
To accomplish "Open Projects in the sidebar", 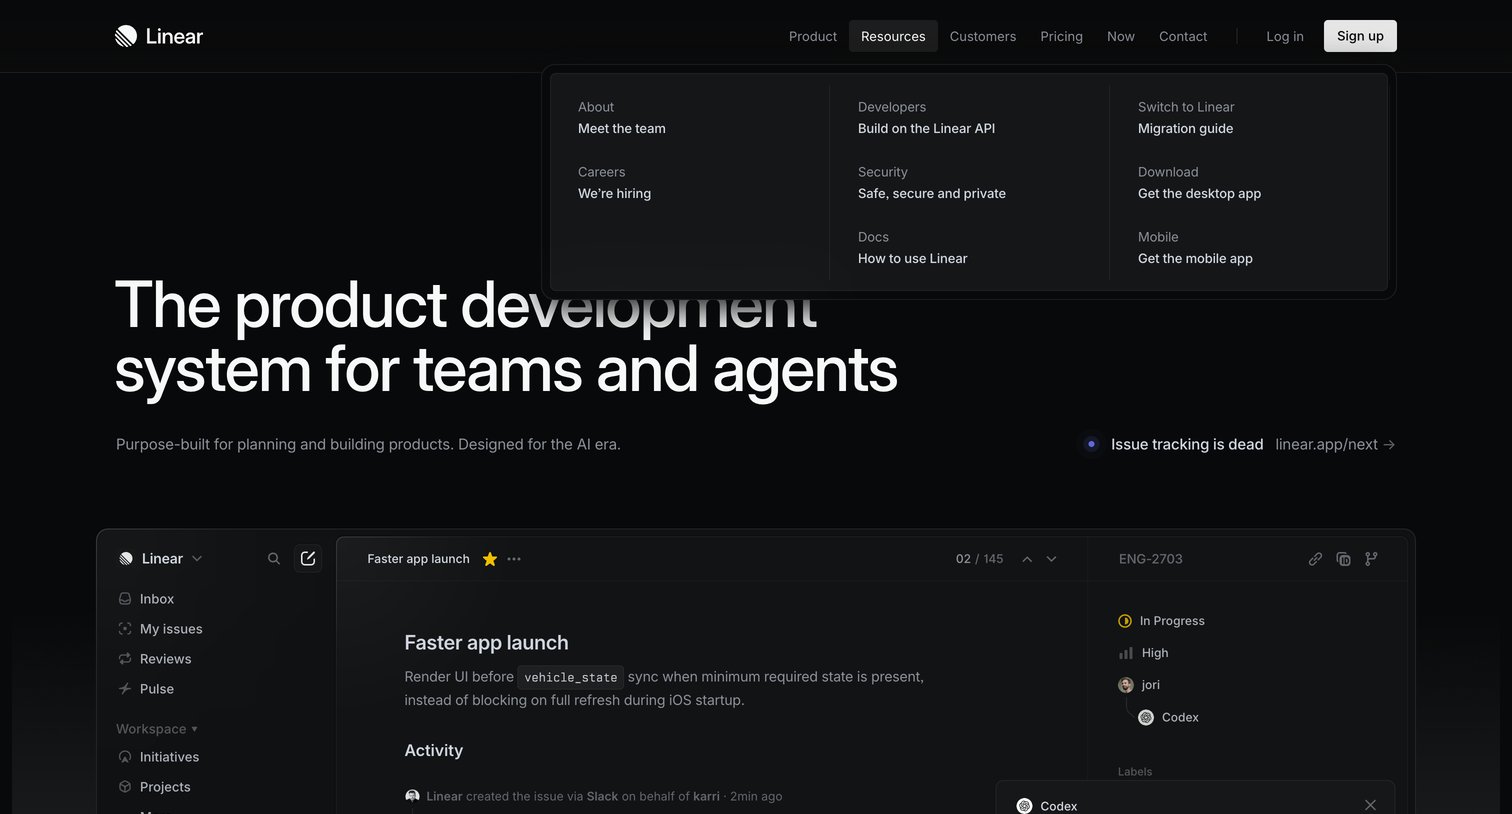I will (165, 787).
